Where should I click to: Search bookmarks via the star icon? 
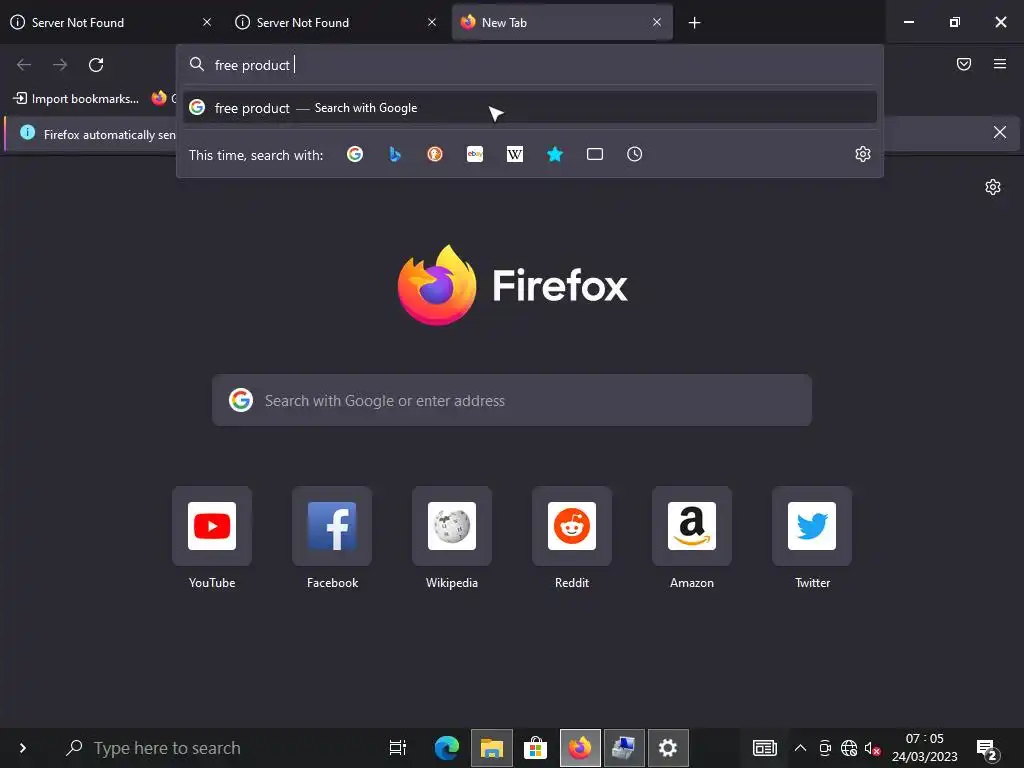click(x=554, y=154)
